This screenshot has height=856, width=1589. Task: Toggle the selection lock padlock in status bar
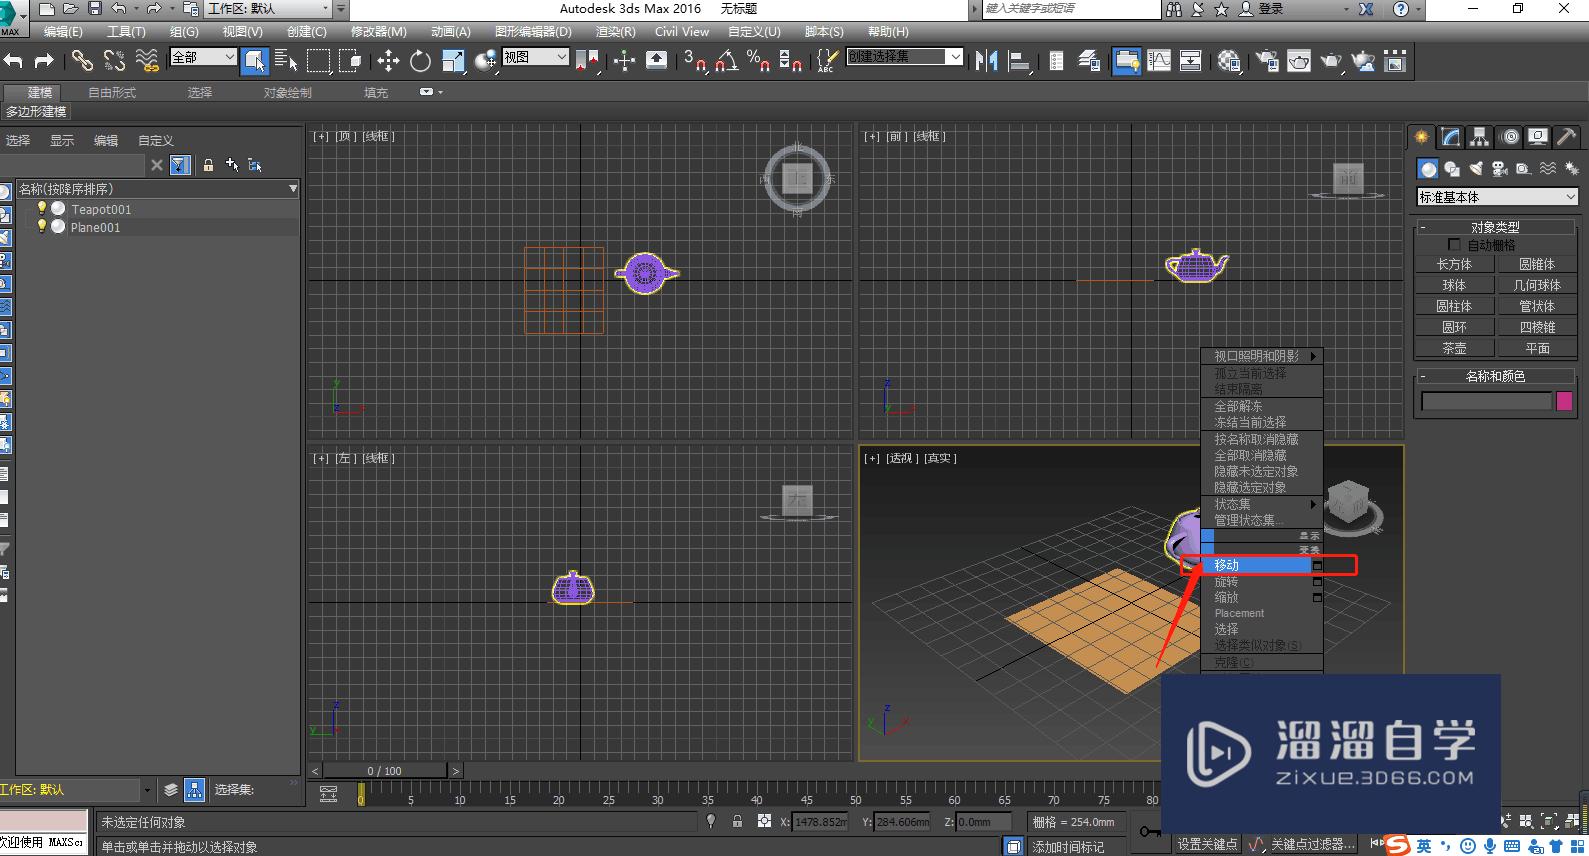click(737, 821)
